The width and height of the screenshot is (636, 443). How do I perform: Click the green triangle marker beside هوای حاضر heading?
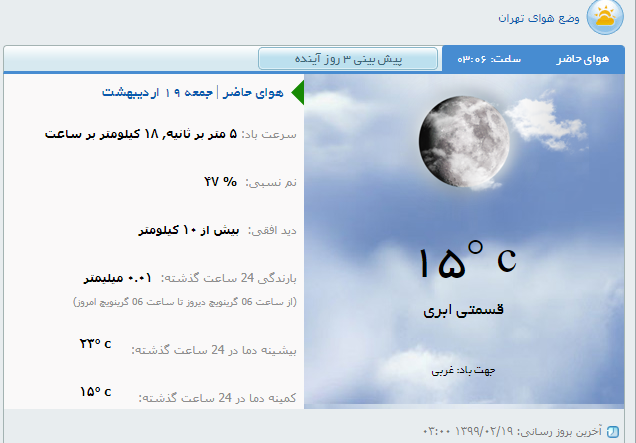click(x=298, y=92)
